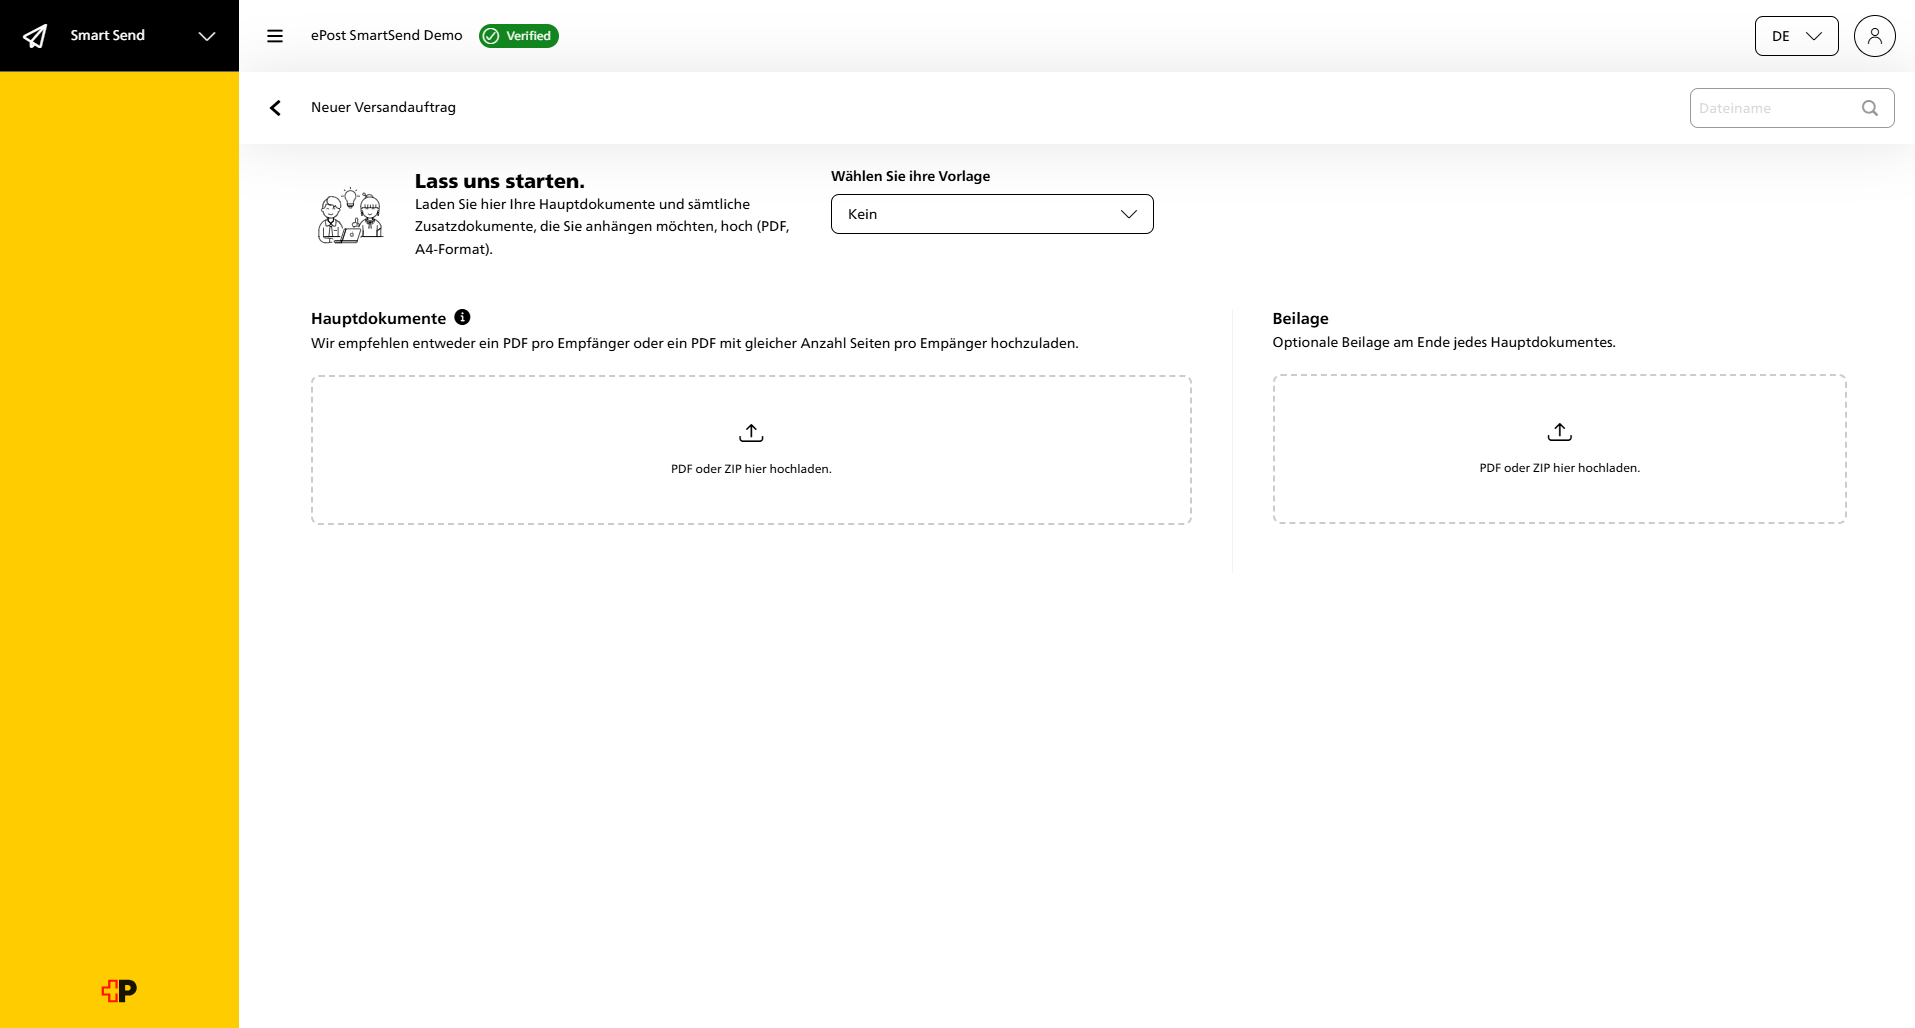Image resolution: width=1915 pixels, height=1028 pixels.
Task: Click the Hauptdokumente info icon
Action: 462,317
